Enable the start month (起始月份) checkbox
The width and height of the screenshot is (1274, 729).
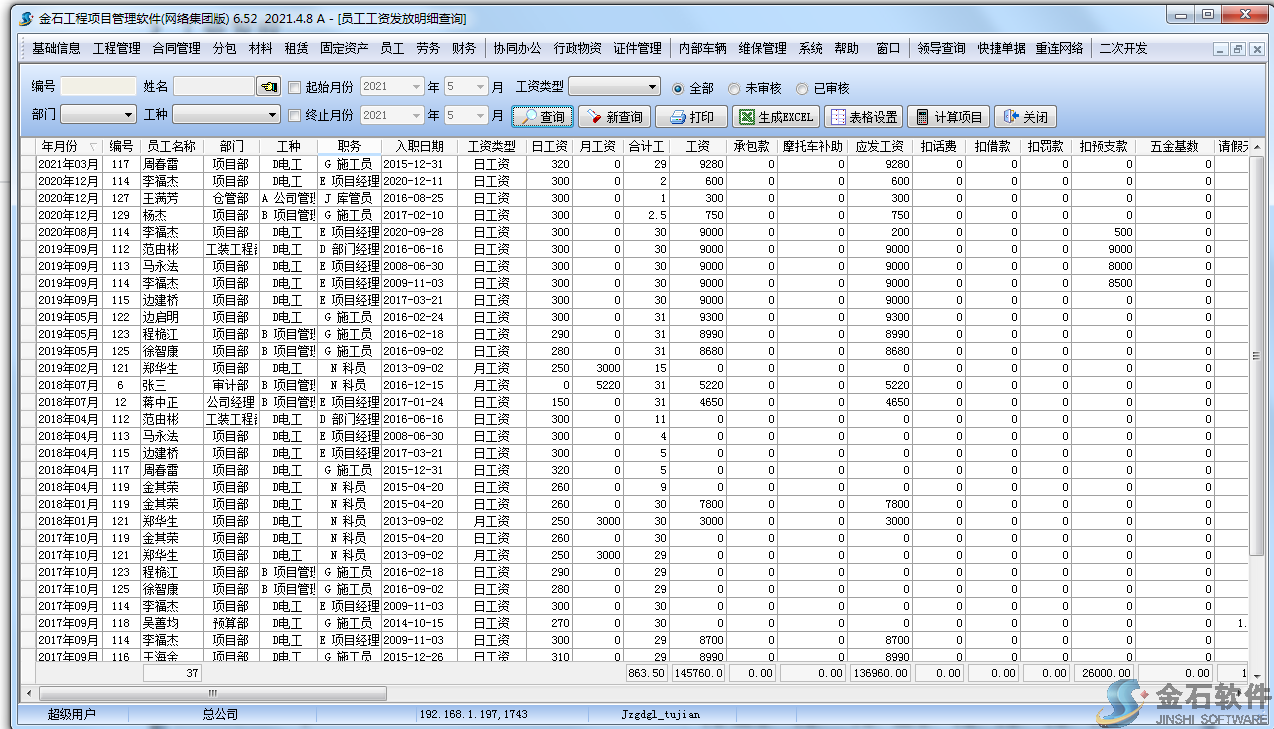pos(294,88)
